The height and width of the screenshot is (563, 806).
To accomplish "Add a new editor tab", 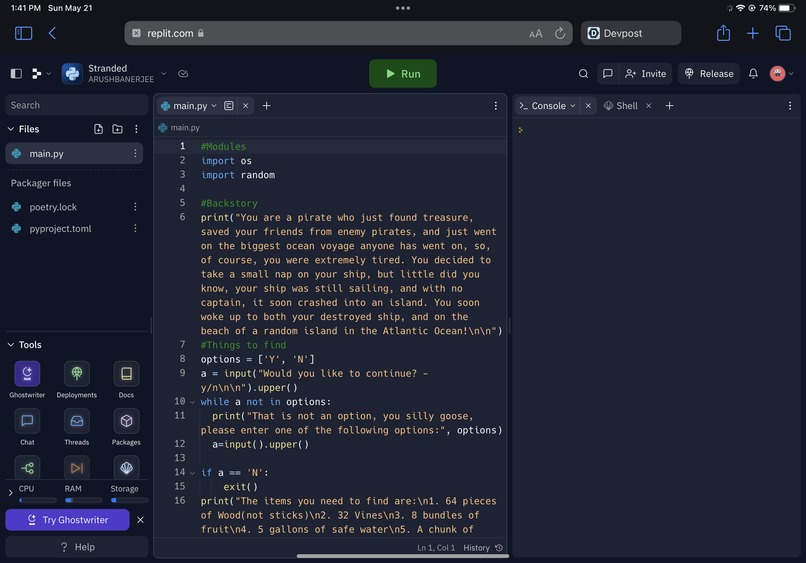I will (266, 105).
